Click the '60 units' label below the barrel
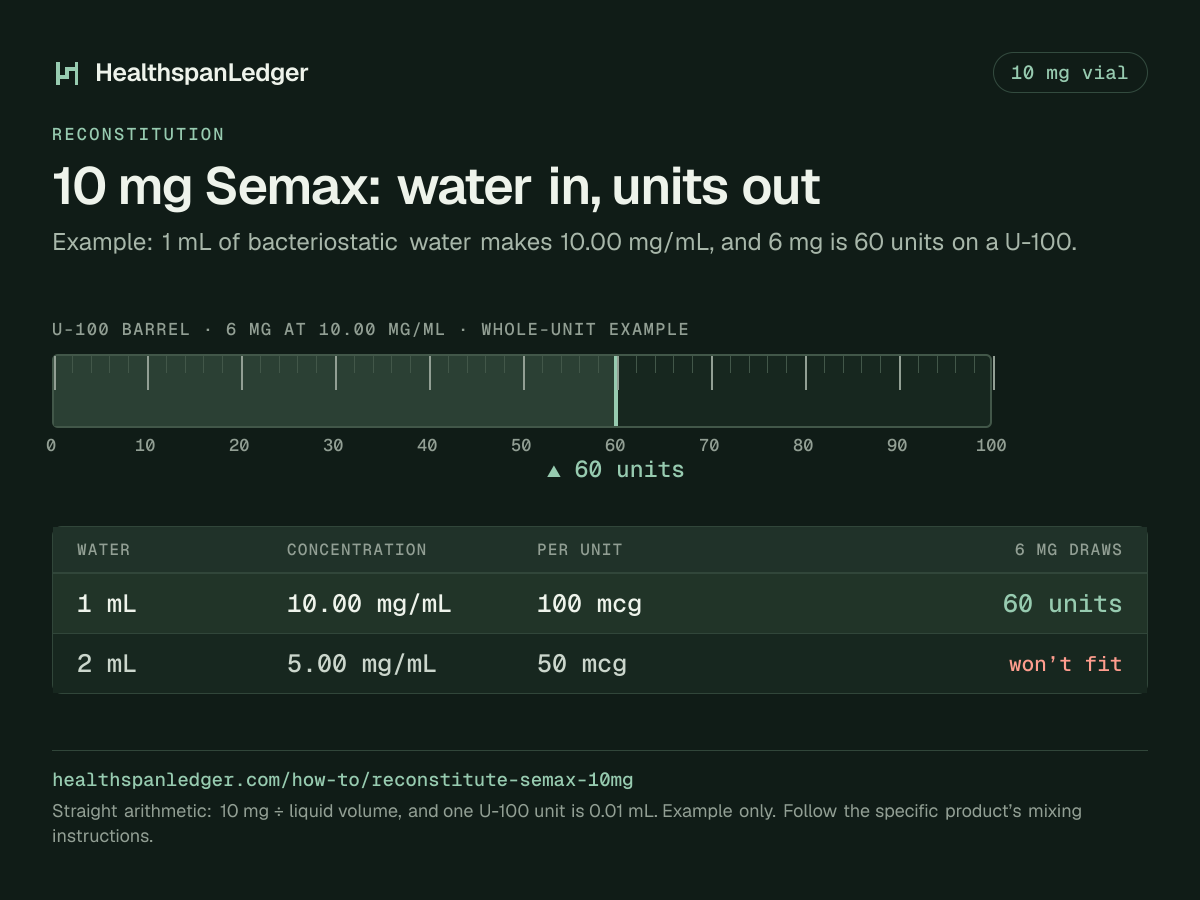Image resolution: width=1200 pixels, height=900 pixels. 629,470
